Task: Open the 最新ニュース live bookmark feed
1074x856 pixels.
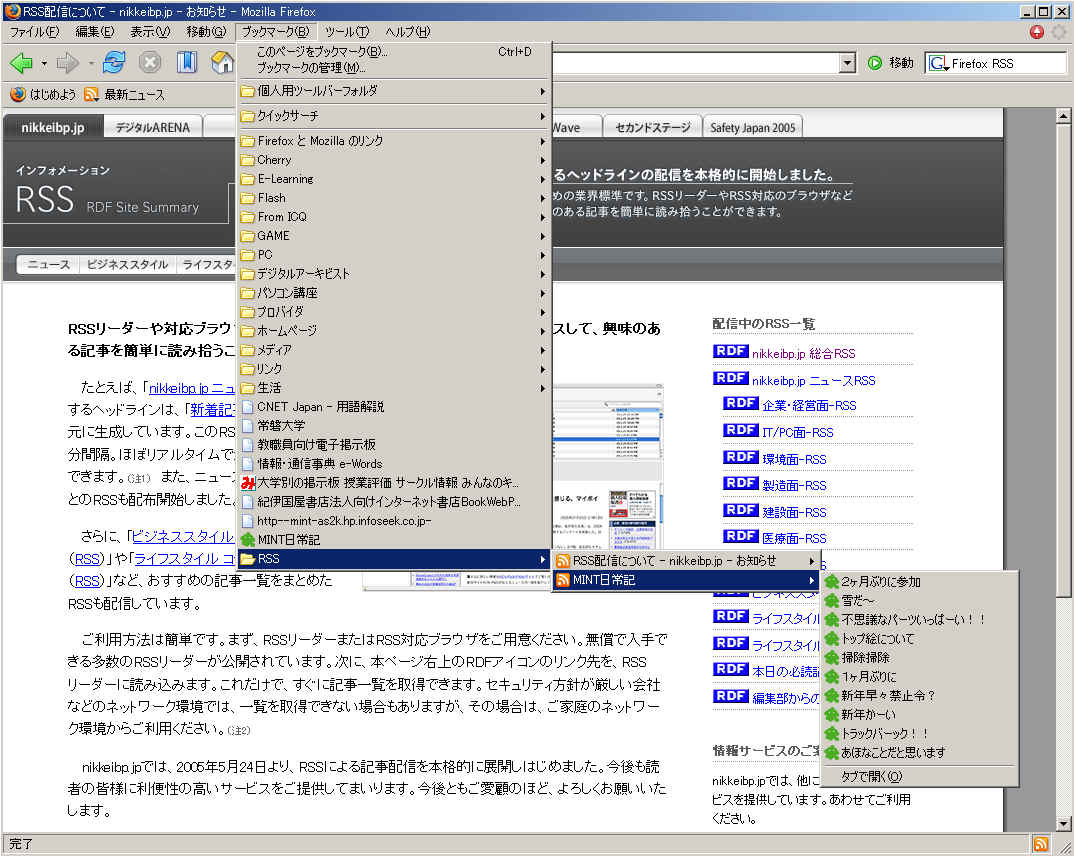Action: pos(124,95)
